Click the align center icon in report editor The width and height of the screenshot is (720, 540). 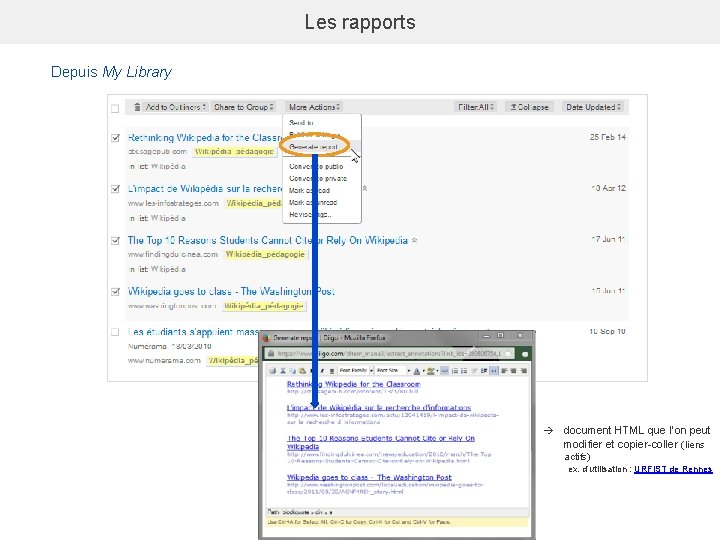tap(513, 371)
